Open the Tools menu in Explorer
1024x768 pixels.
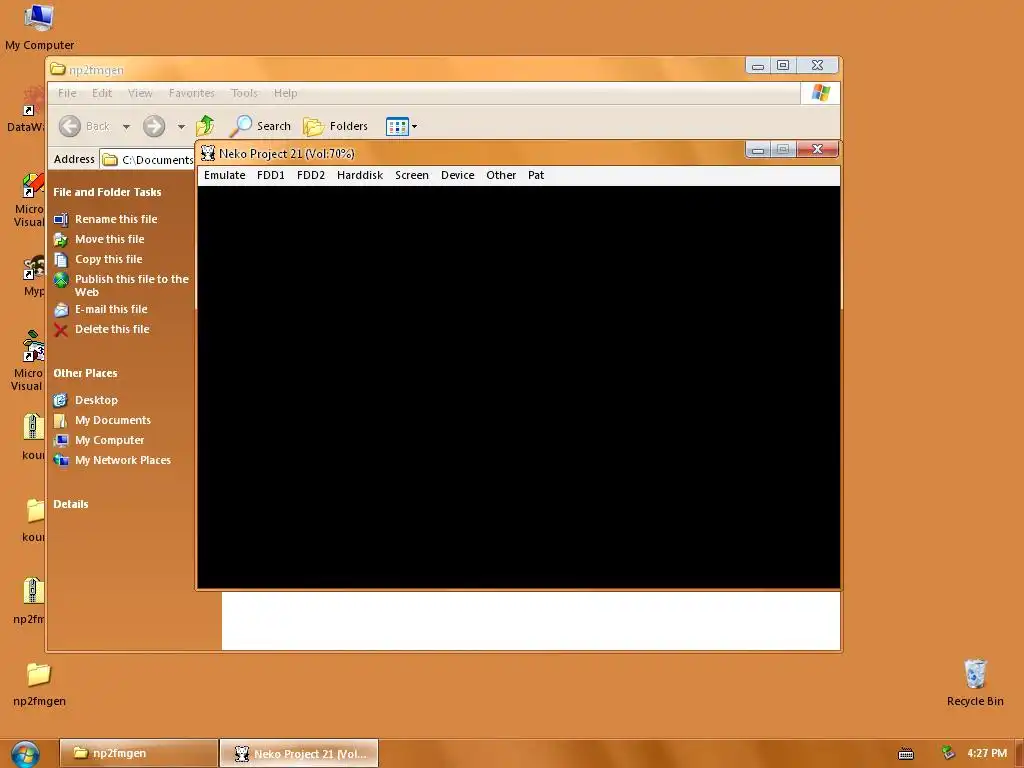coord(244,93)
